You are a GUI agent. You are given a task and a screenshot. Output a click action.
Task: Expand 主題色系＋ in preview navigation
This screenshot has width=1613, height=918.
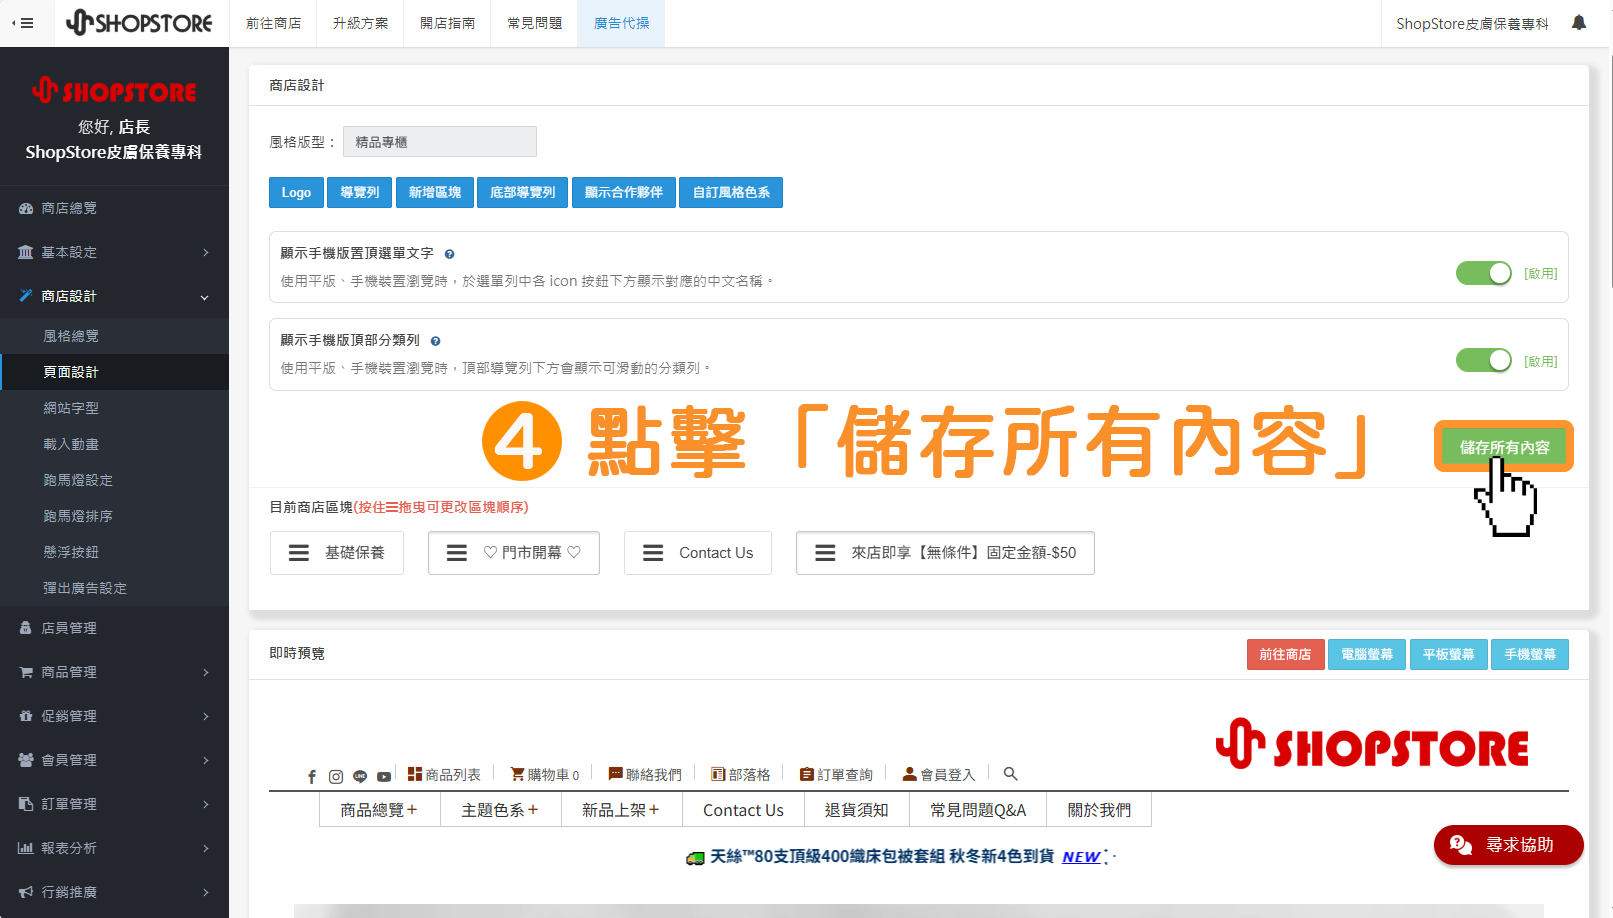pyautogui.click(x=501, y=810)
